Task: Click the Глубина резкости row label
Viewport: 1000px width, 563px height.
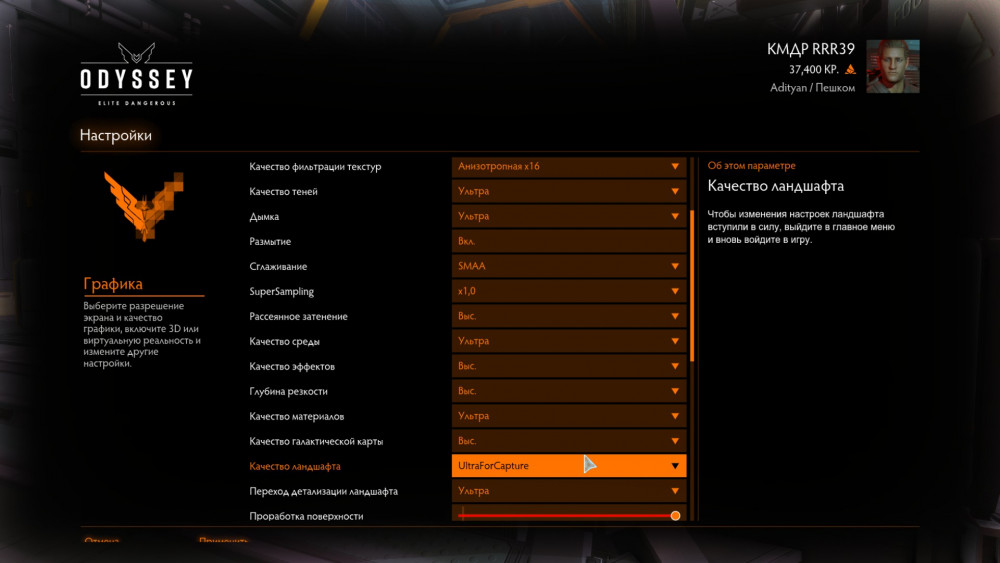Action: click(288, 391)
